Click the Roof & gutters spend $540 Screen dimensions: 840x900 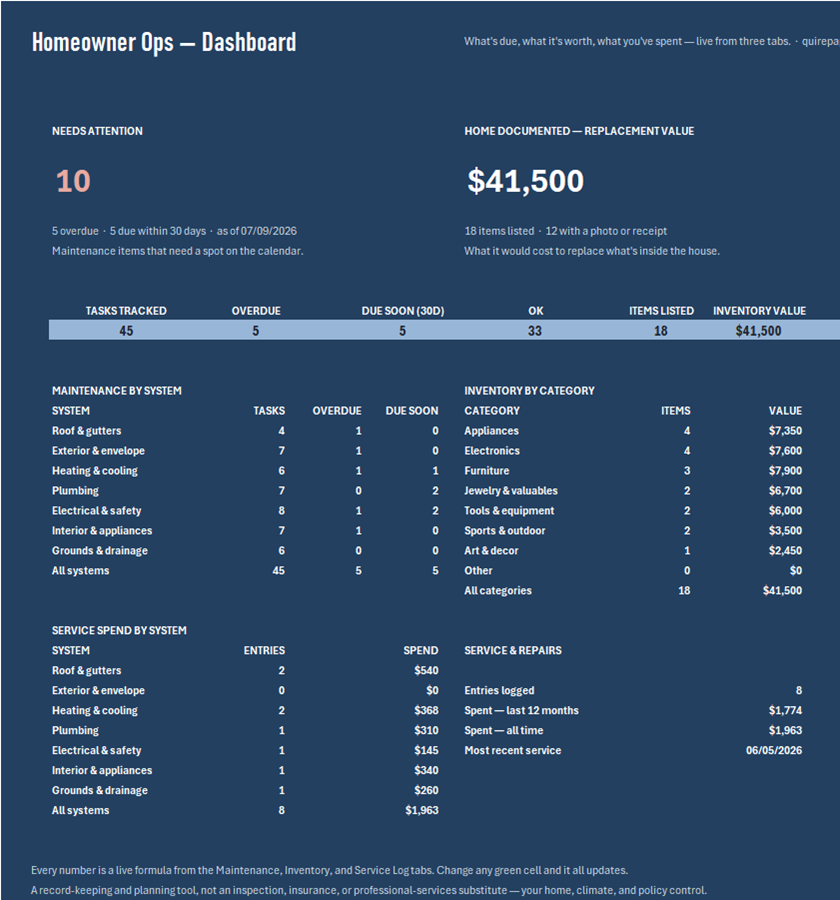point(426,670)
